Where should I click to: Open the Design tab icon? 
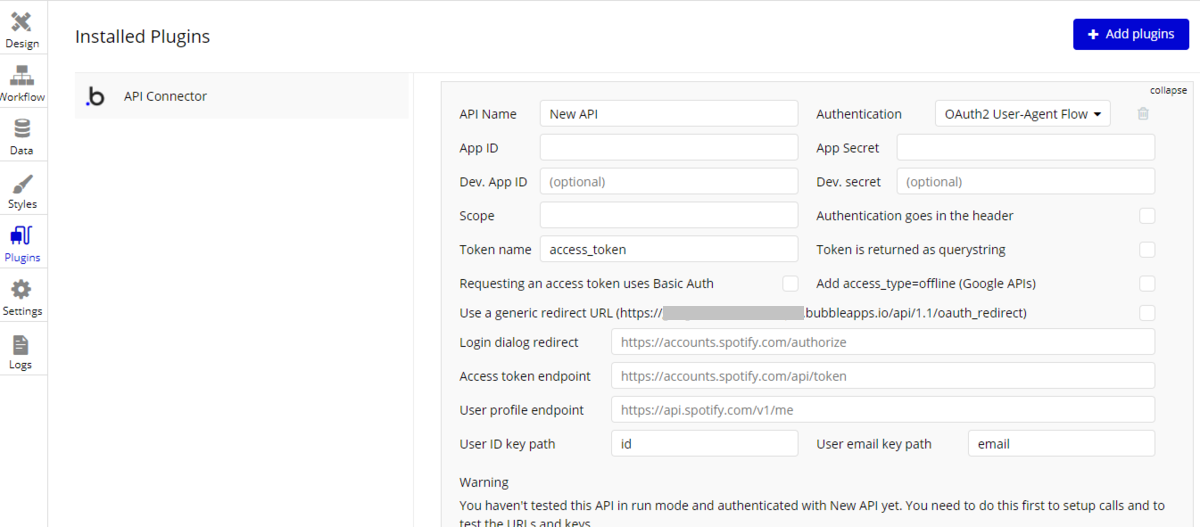coord(21,22)
